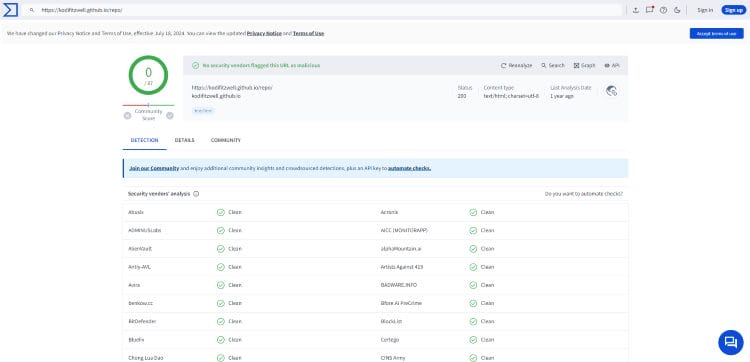Click Do you want to automate checks?
750x362 pixels.
click(584, 194)
